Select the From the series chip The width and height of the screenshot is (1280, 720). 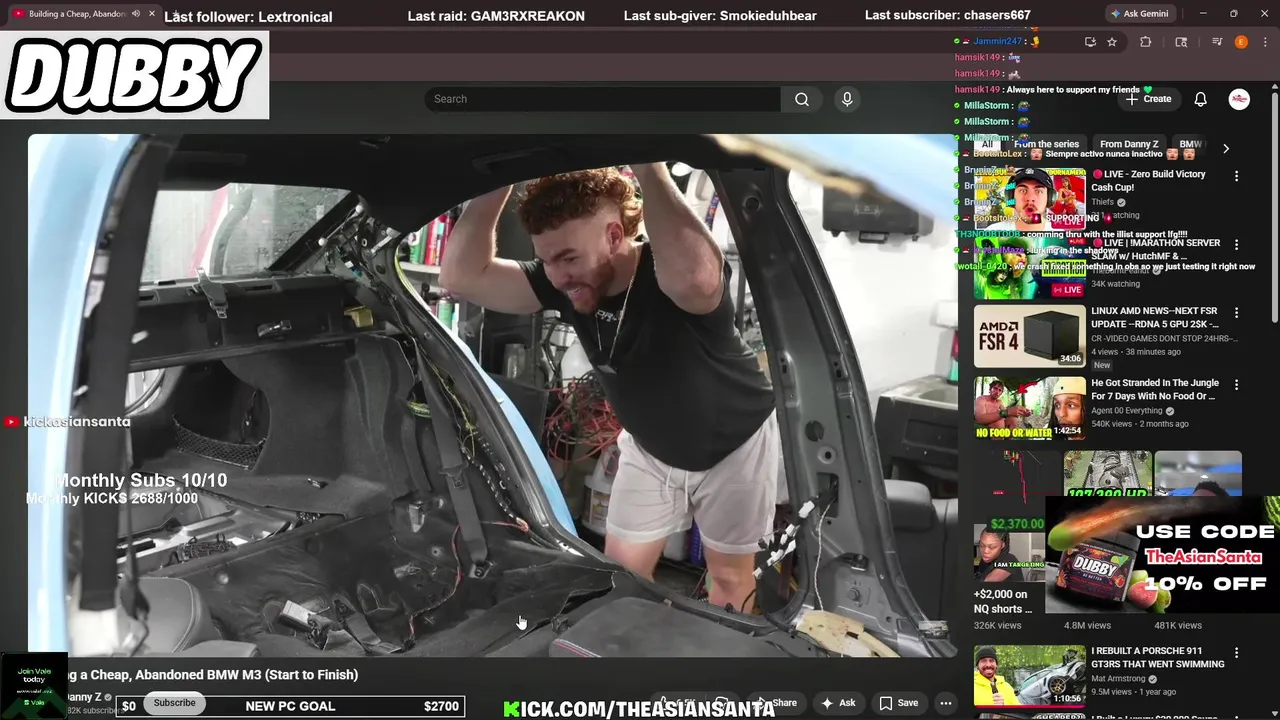point(1046,144)
